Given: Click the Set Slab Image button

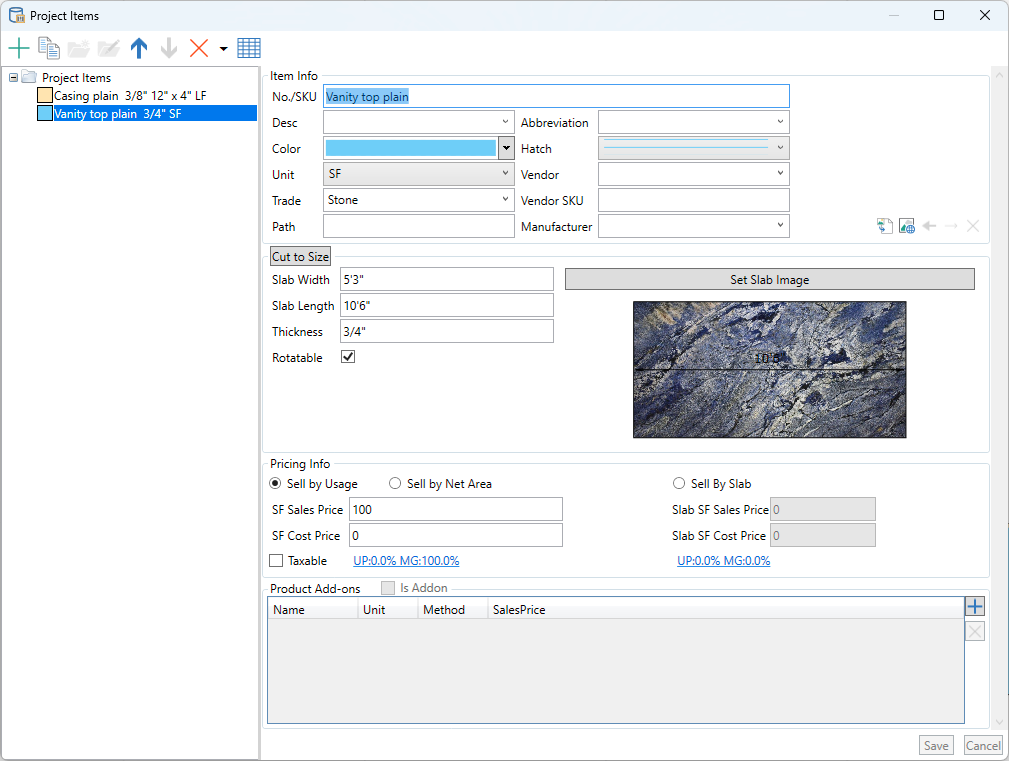Looking at the screenshot, I should 769,280.
